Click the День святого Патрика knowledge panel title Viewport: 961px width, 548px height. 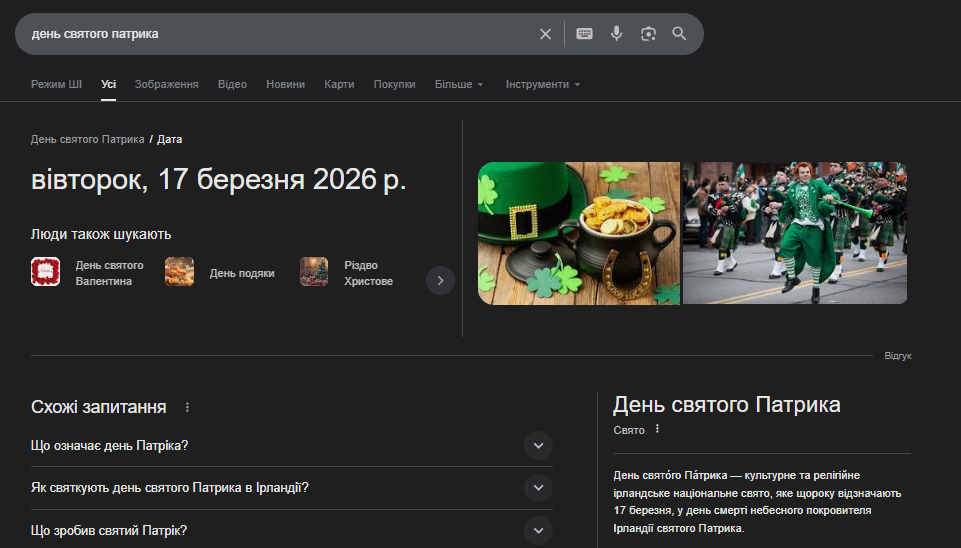(x=727, y=405)
